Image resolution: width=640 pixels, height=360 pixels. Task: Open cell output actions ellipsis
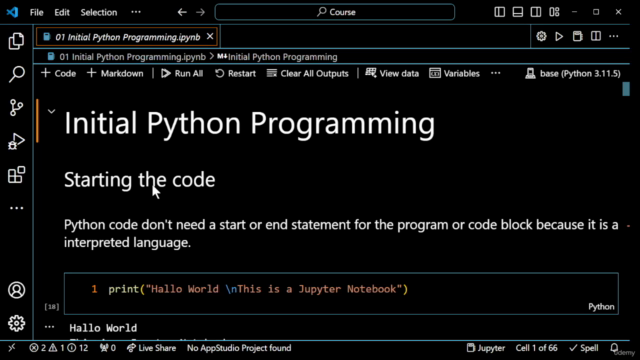click(49, 327)
